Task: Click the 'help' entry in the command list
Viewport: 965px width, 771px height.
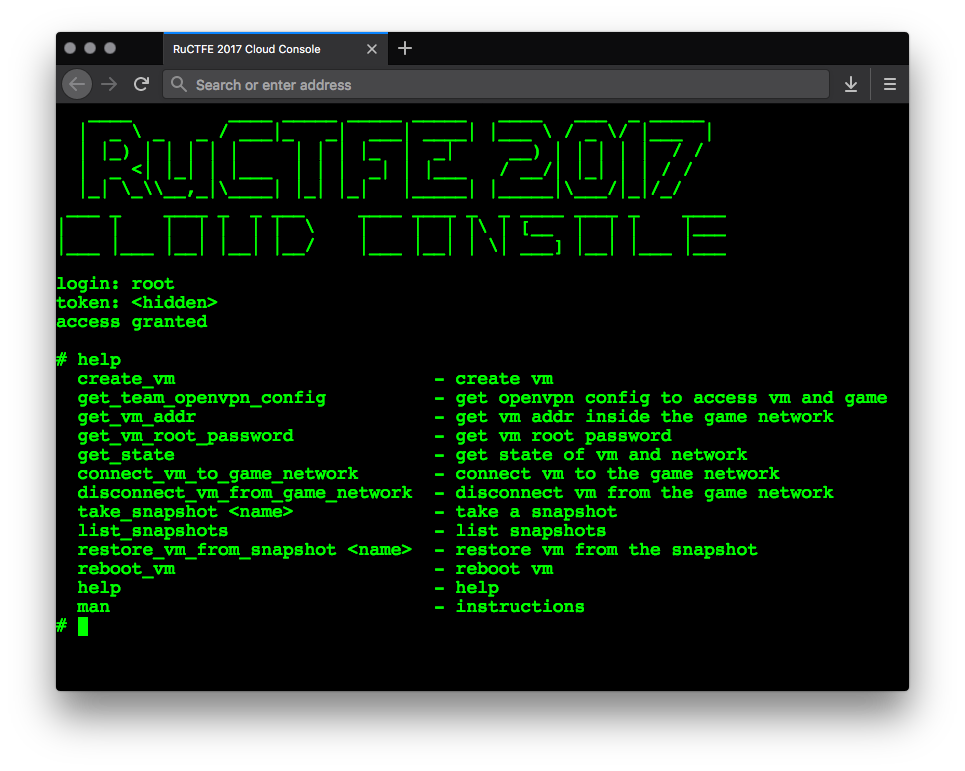Action: [99, 588]
